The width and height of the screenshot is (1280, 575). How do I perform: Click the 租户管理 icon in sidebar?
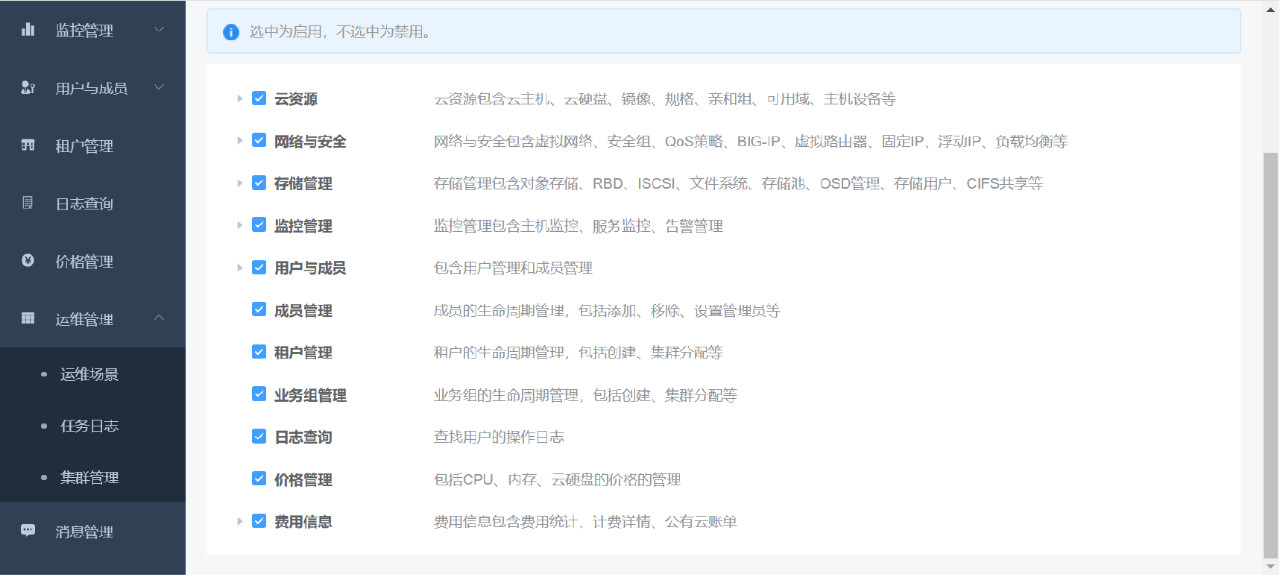coord(28,145)
